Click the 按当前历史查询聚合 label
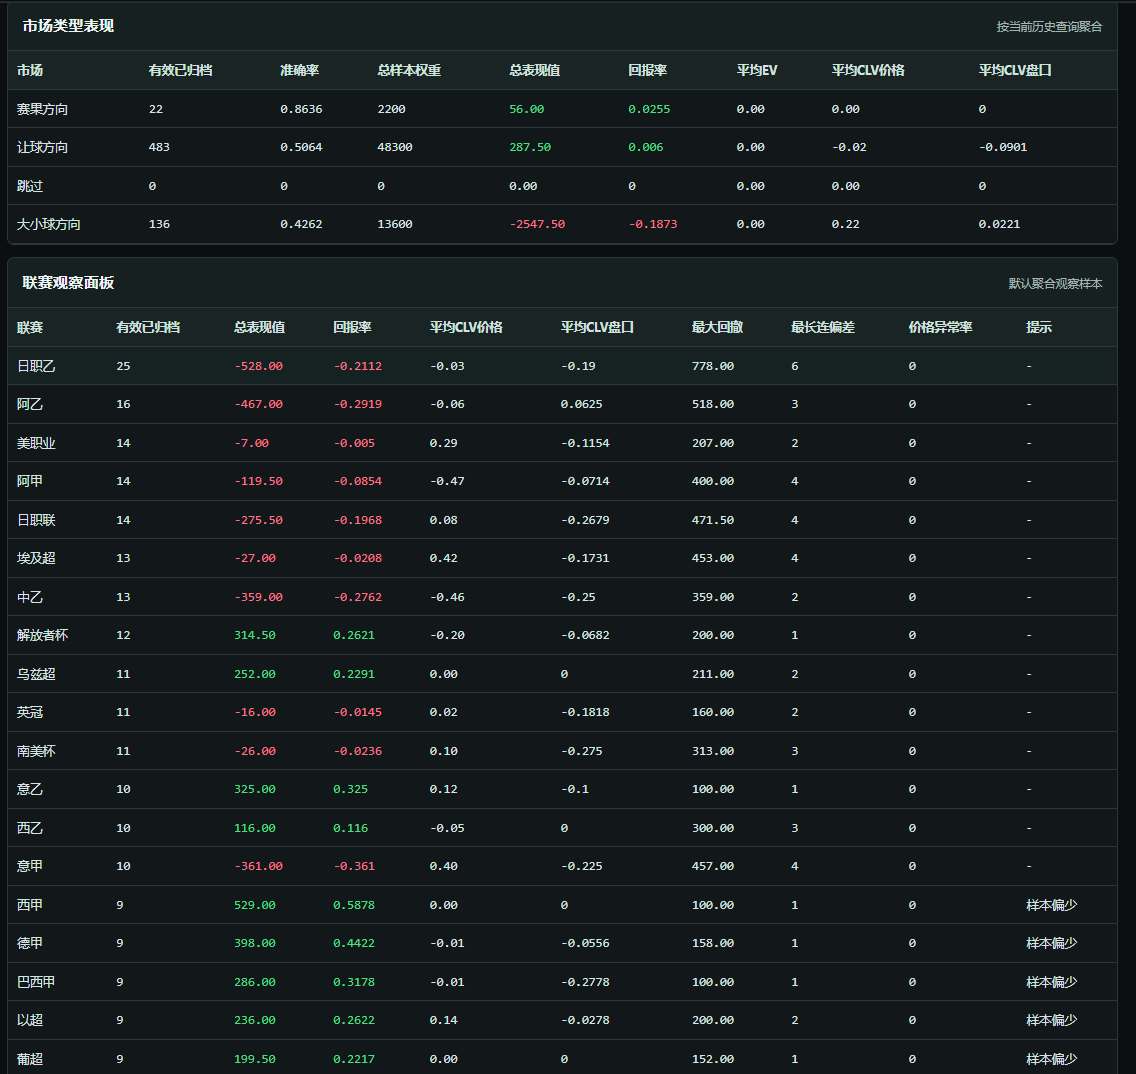Image resolution: width=1136 pixels, height=1074 pixels. [x=1049, y=27]
